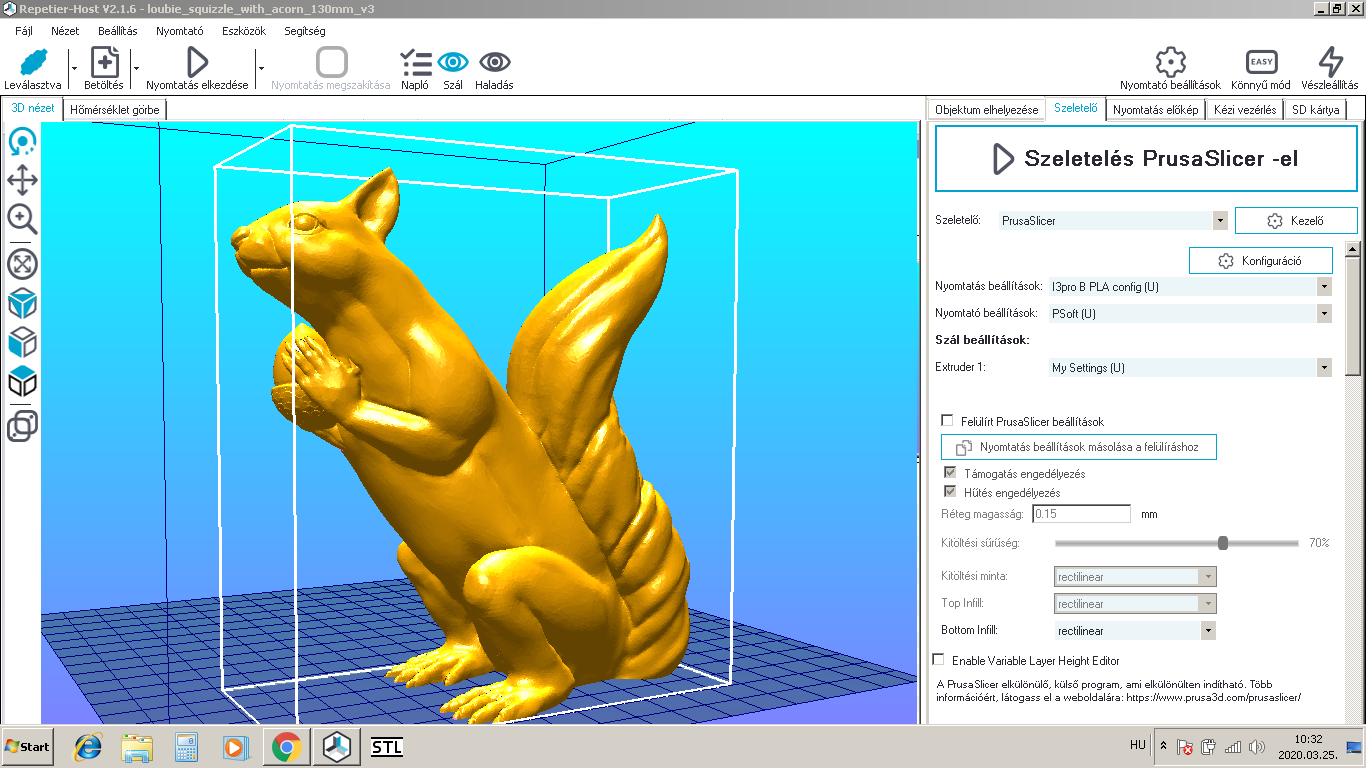Image resolution: width=1366 pixels, height=768 pixels.
Task: Launch Calculator from the taskbar
Action: [x=186, y=747]
